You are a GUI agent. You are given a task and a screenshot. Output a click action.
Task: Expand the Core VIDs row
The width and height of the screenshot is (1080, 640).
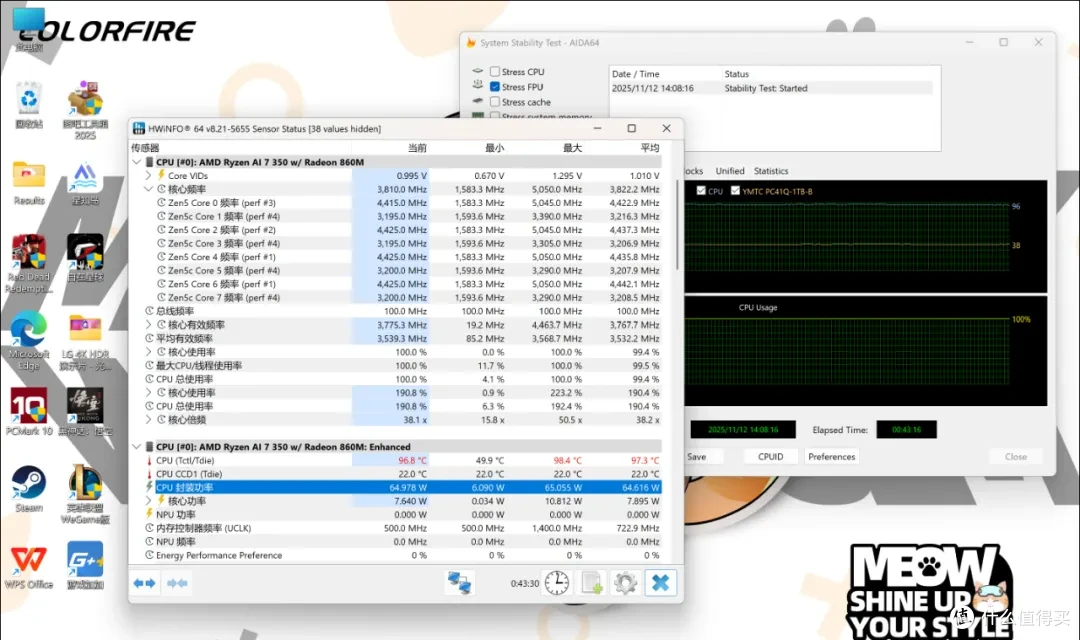[x=148, y=176]
